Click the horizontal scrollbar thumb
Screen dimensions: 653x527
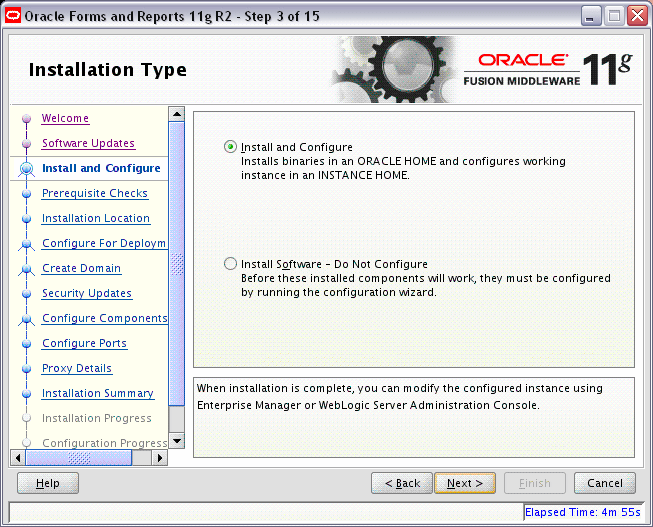coord(78,457)
